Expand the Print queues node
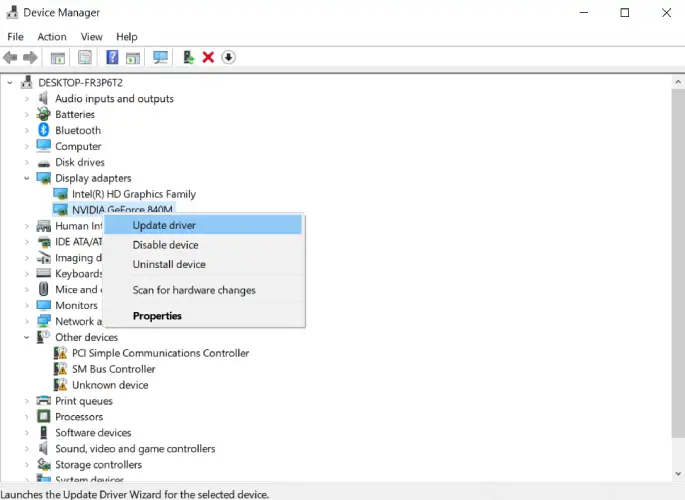 tap(27, 401)
